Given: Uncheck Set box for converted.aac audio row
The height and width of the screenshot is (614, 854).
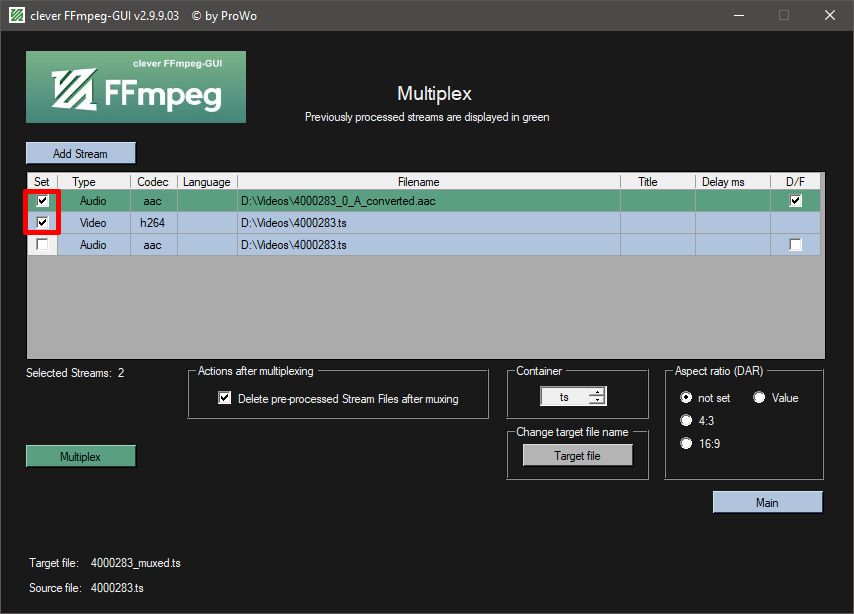Looking at the screenshot, I should point(42,200).
